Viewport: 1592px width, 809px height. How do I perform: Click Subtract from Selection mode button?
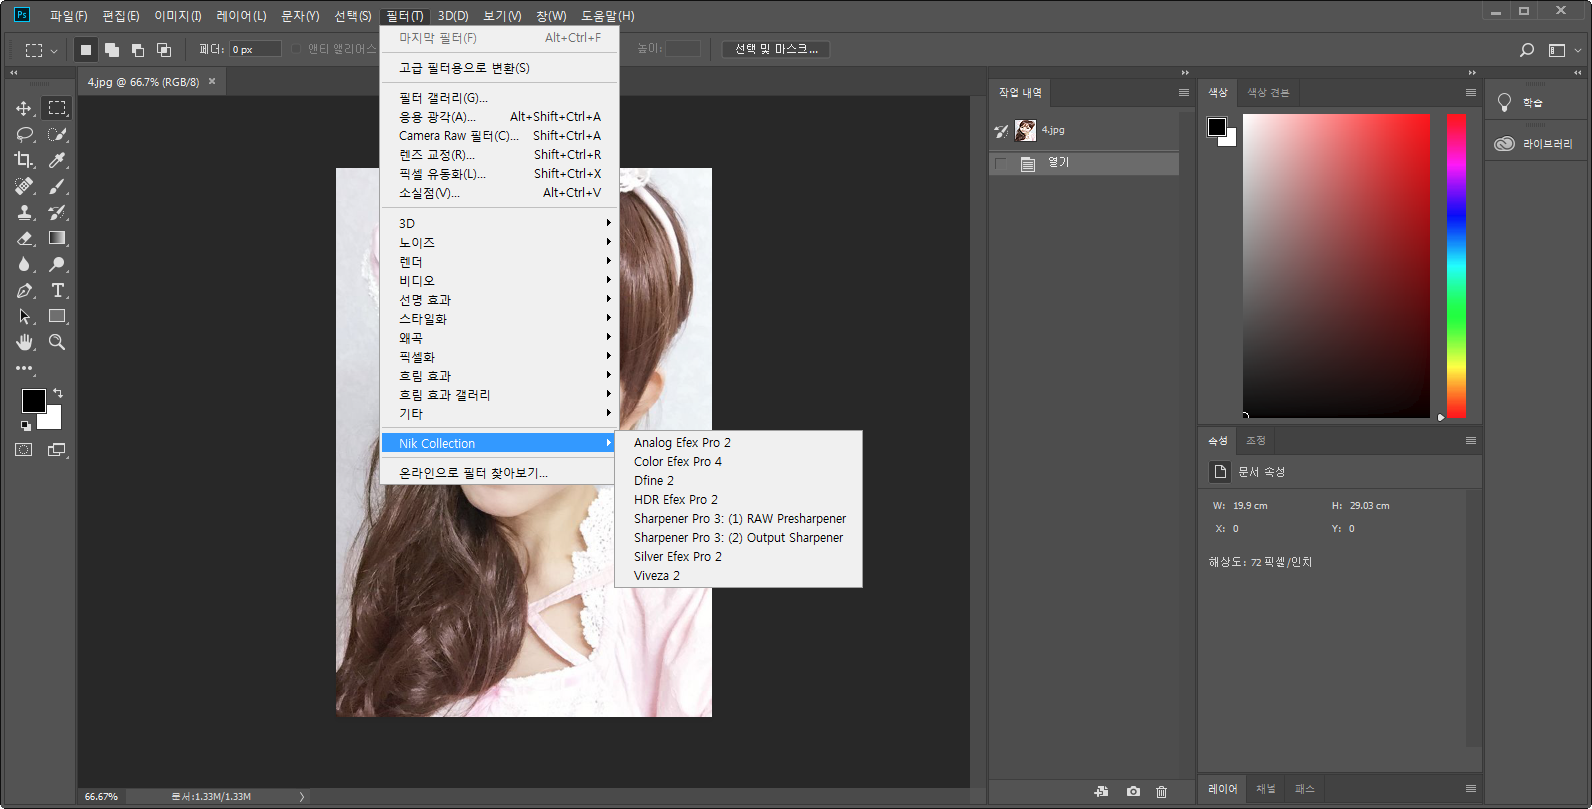click(x=138, y=49)
